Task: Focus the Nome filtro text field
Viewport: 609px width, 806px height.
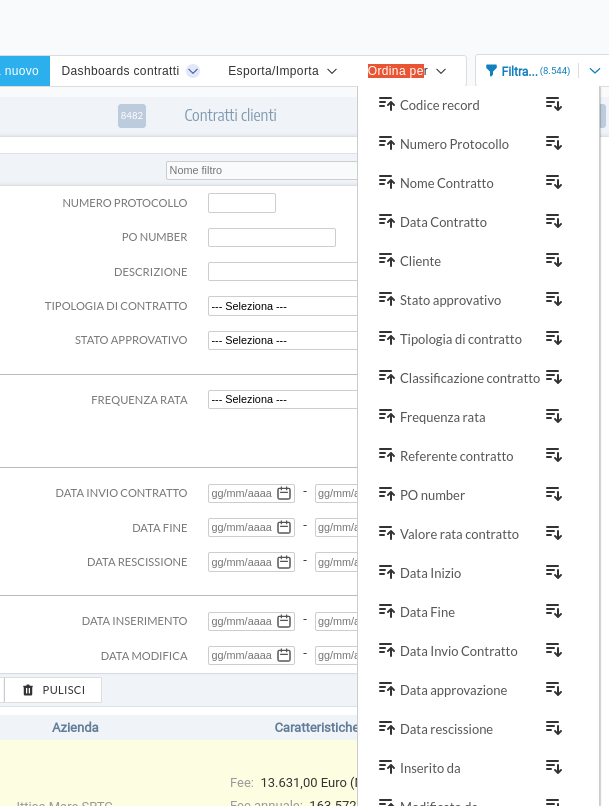Action: click(262, 170)
